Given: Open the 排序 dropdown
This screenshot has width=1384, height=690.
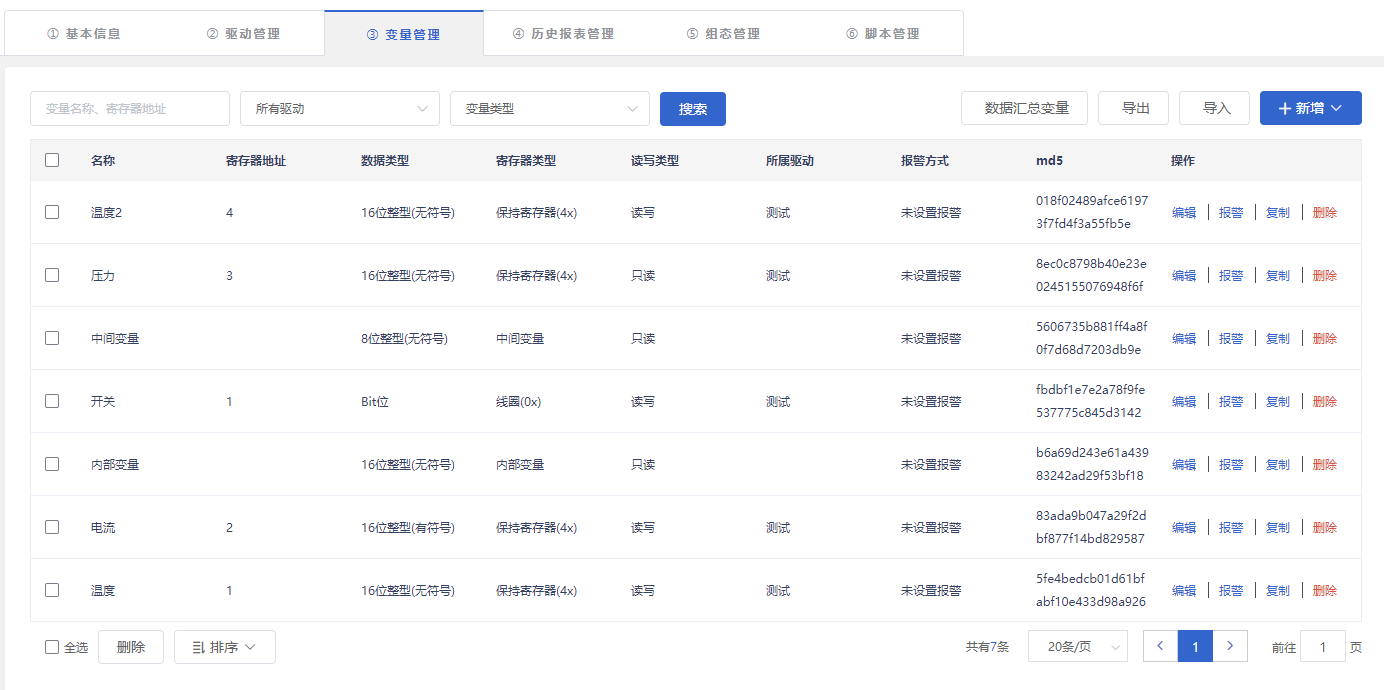Looking at the screenshot, I should 225,647.
